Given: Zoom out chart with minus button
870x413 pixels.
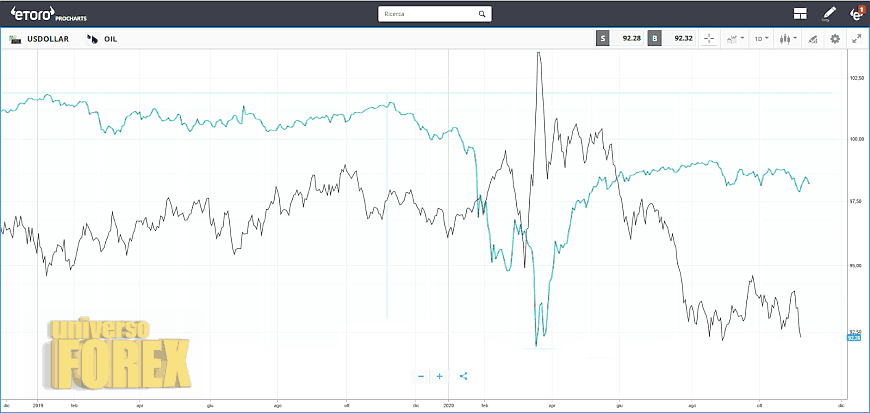Looking at the screenshot, I should tap(421, 376).
